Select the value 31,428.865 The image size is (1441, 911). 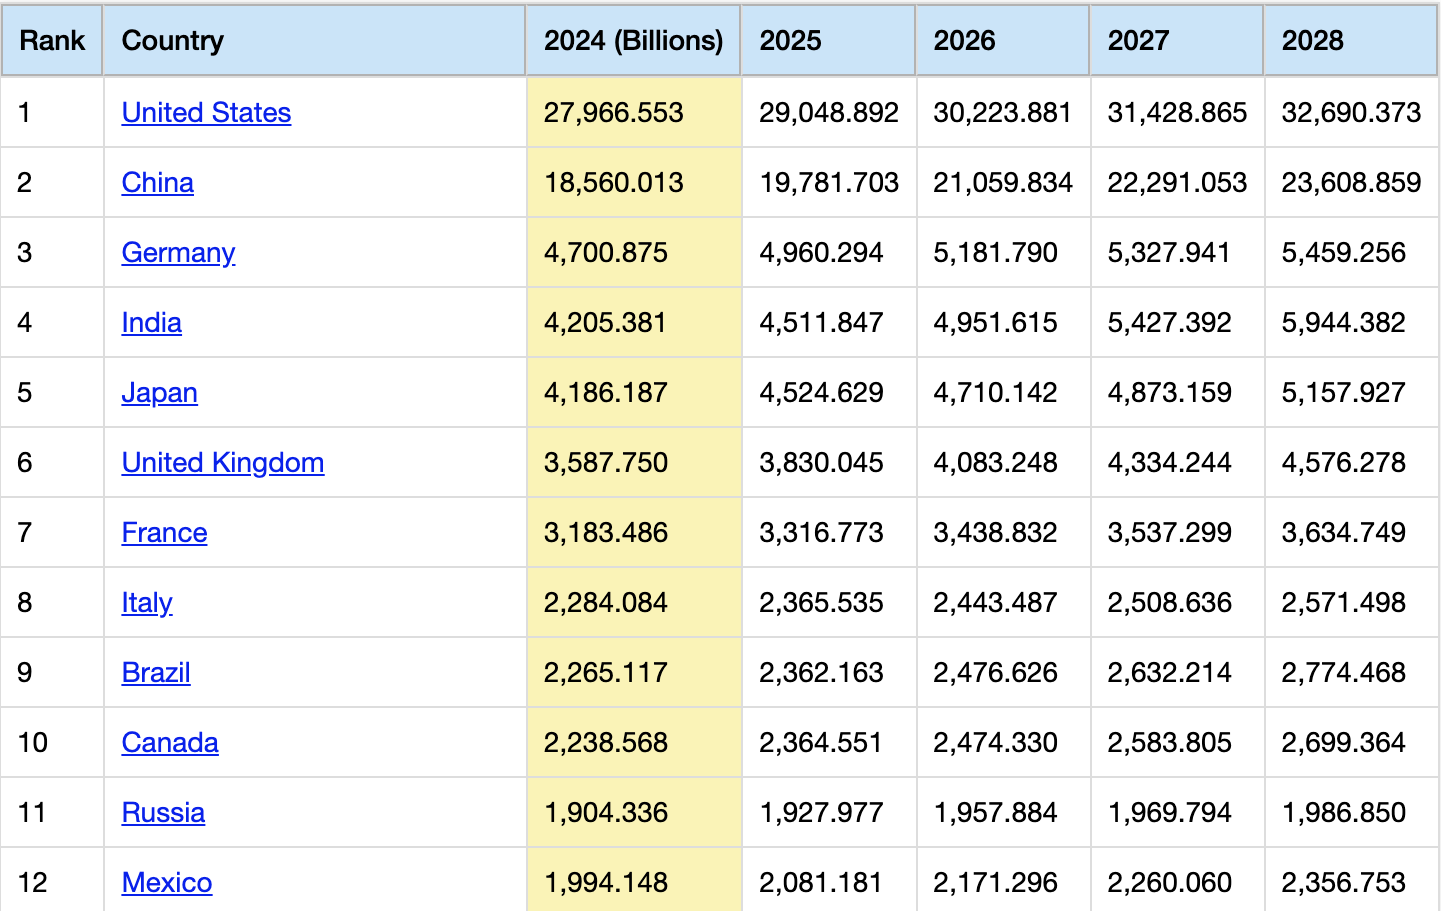(x=1177, y=113)
